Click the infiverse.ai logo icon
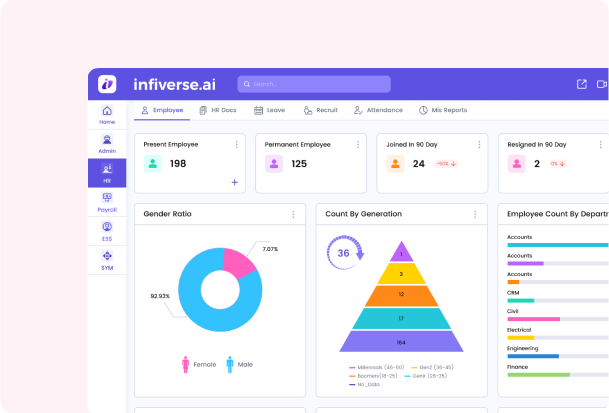Viewport: 609px width, 413px height. pyautogui.click(x=107, y=84)
